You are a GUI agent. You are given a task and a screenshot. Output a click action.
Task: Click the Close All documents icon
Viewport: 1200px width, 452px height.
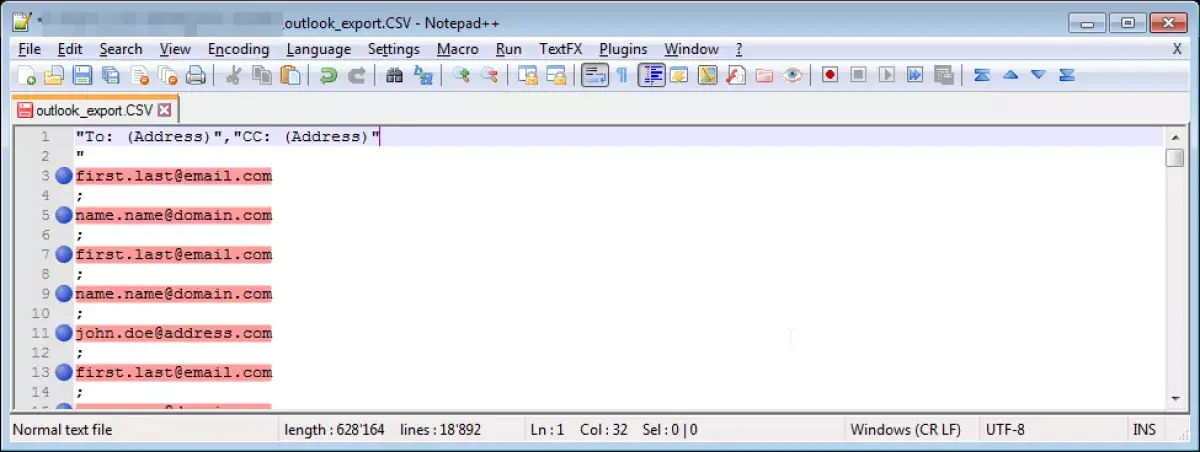coord(168,75)
